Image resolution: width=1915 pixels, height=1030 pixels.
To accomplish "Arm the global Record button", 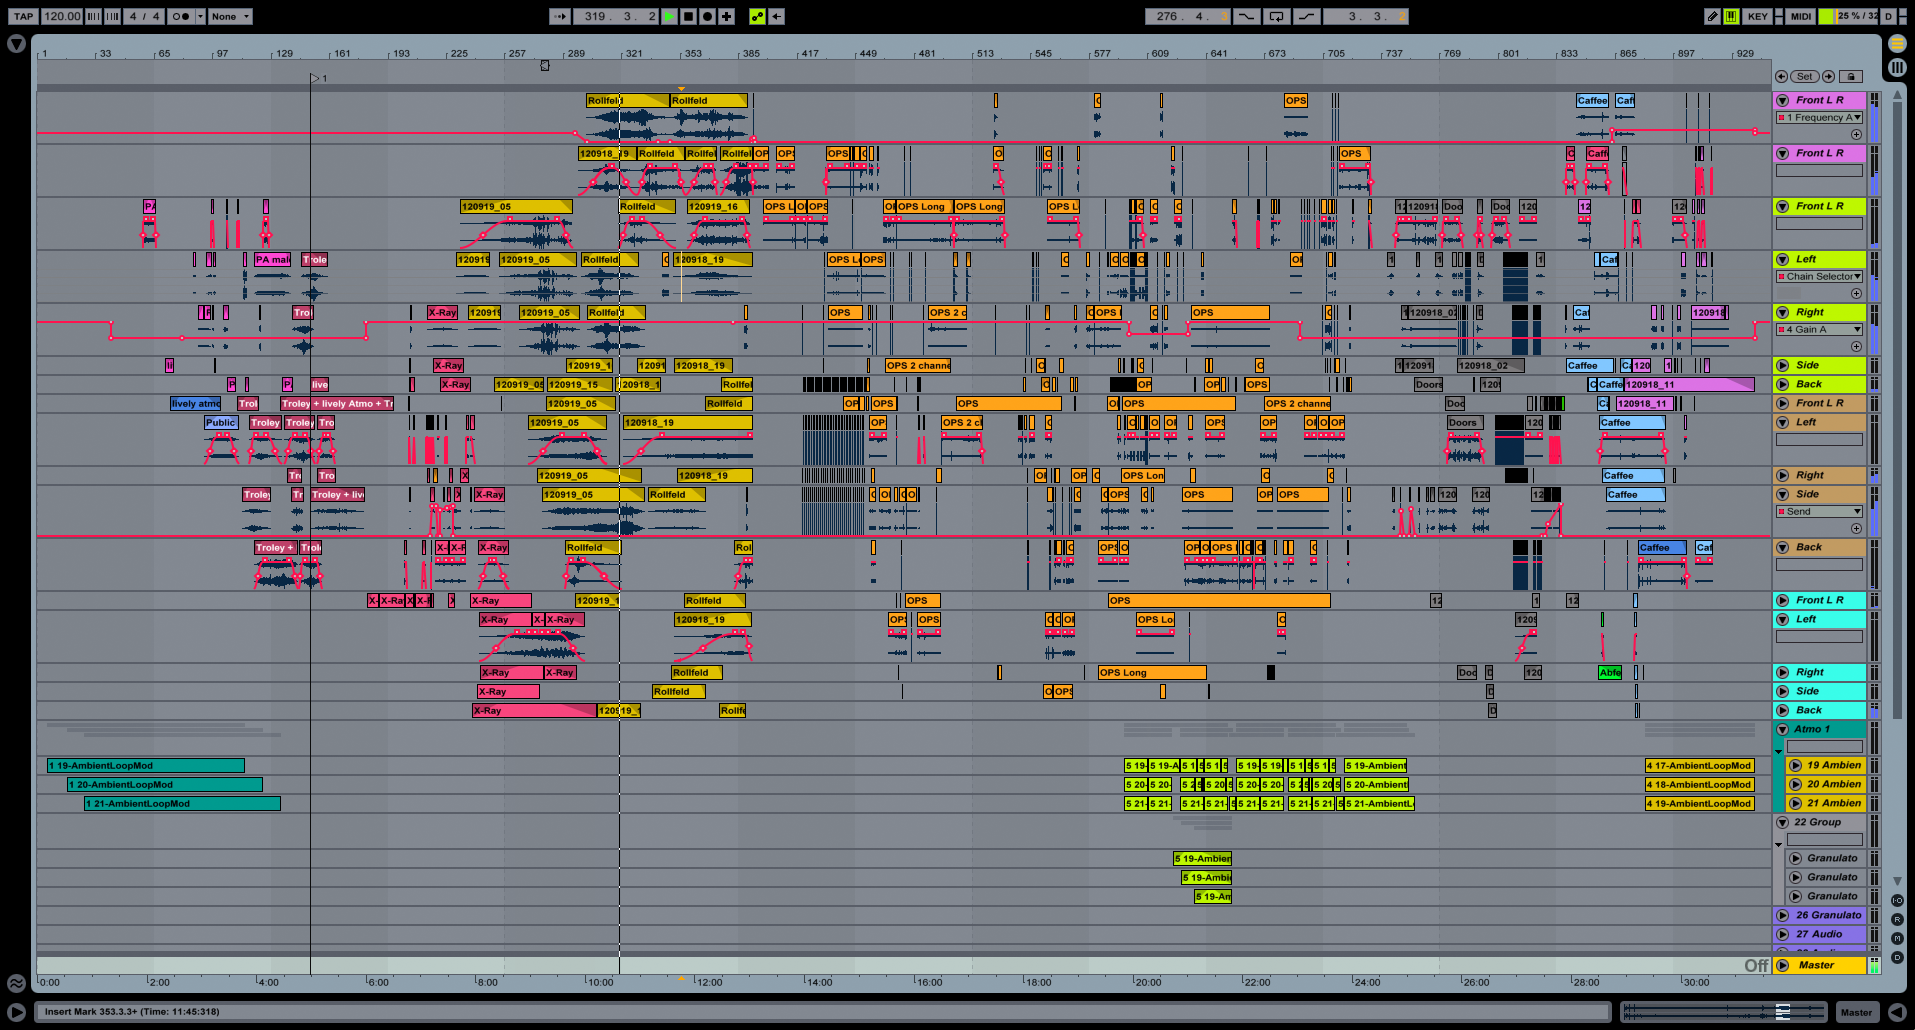I will (x=707, y=16).
